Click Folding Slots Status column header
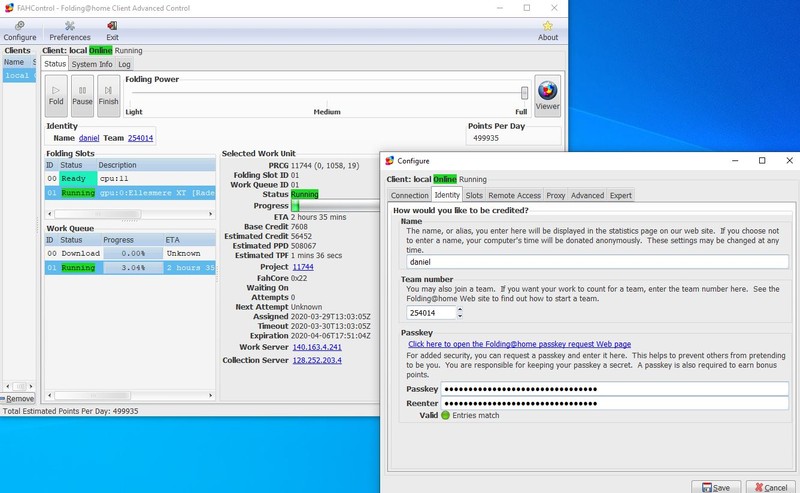 pyautogui.click(x=77, y=165)
